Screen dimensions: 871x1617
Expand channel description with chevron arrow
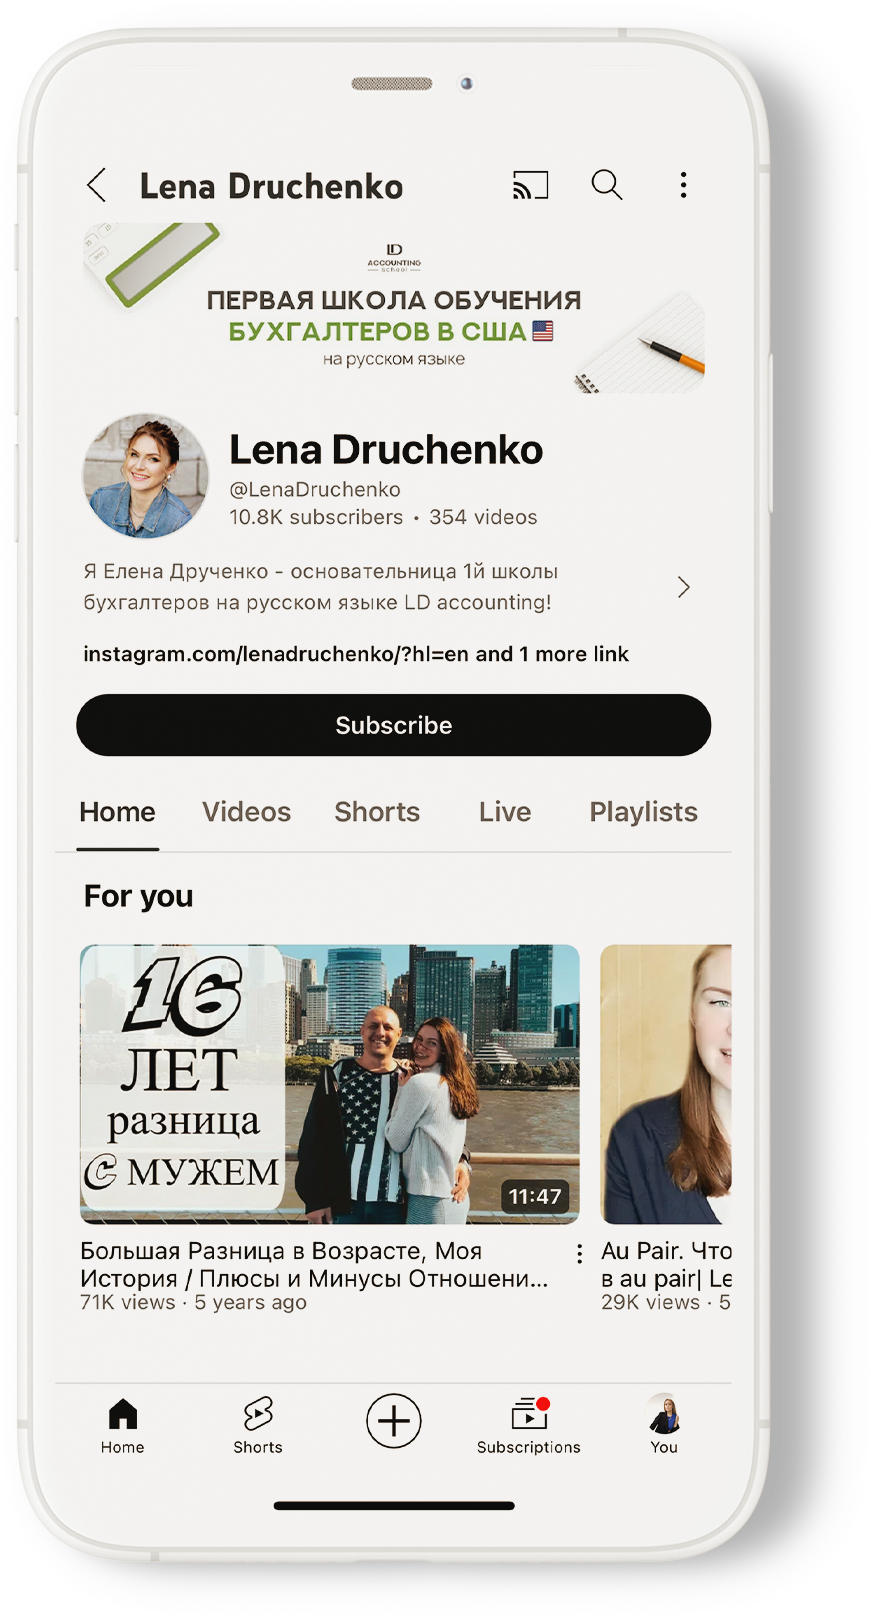pos(684,587)
